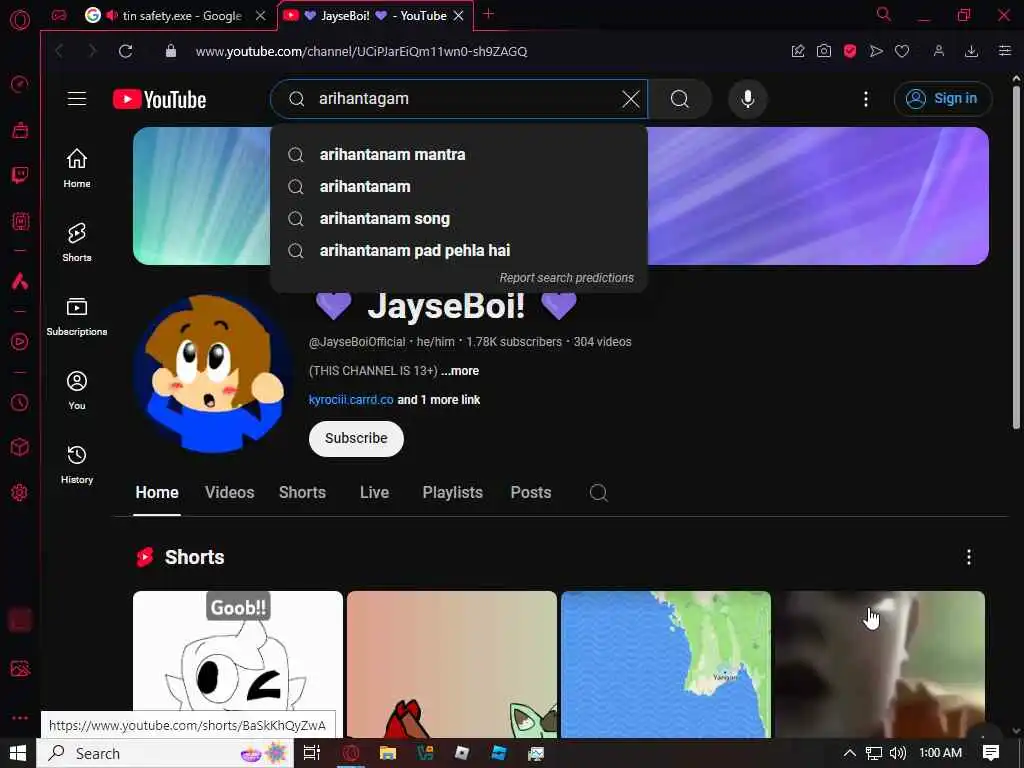The width and height of the screenshot is (1024, 768).
Task: Select suggestion 'arihantanam pad pehla hai'
Action: click(459, 251)
